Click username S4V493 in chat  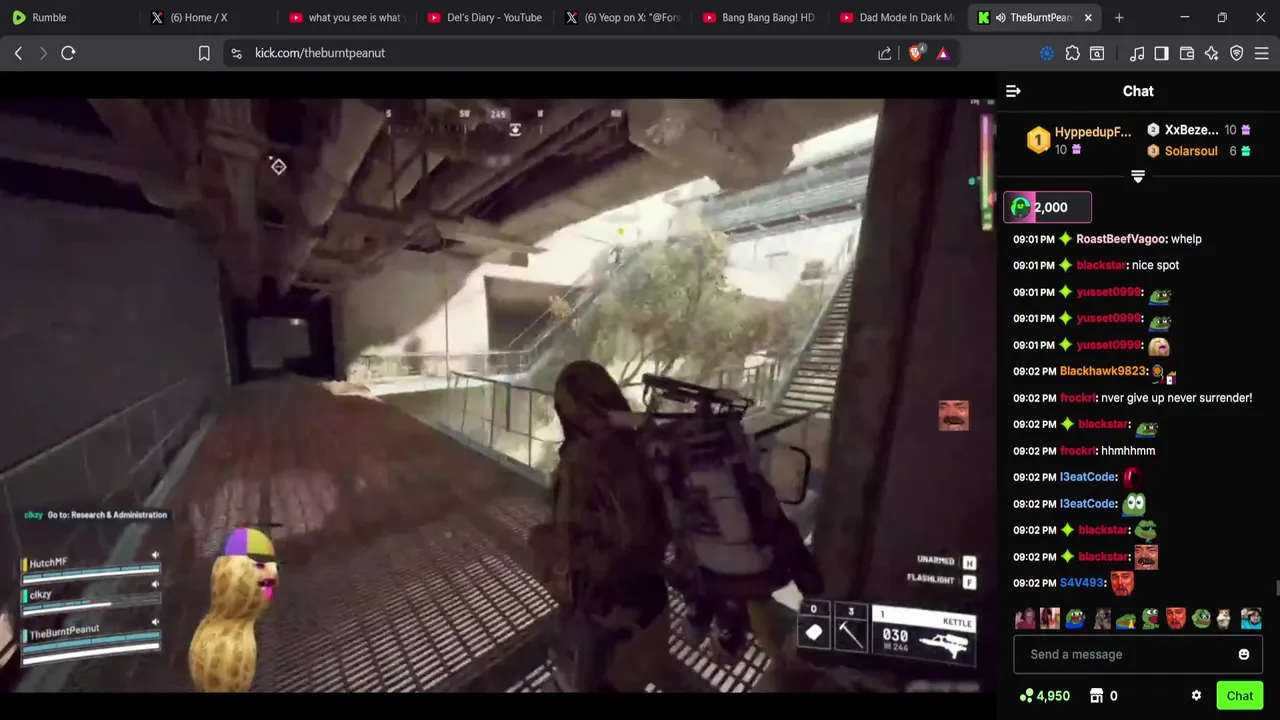pyautogui.click(x=1081, y=583)
